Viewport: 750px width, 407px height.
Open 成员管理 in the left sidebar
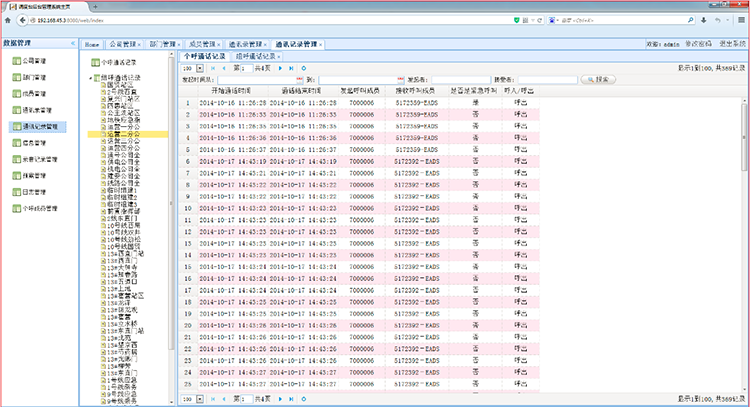(x=29, y=94)
